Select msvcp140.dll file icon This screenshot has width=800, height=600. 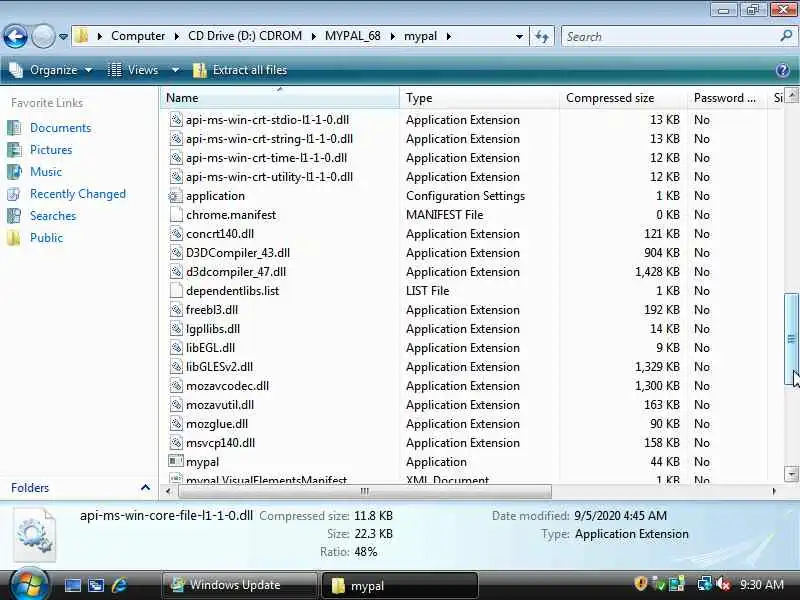pos(176,443)
